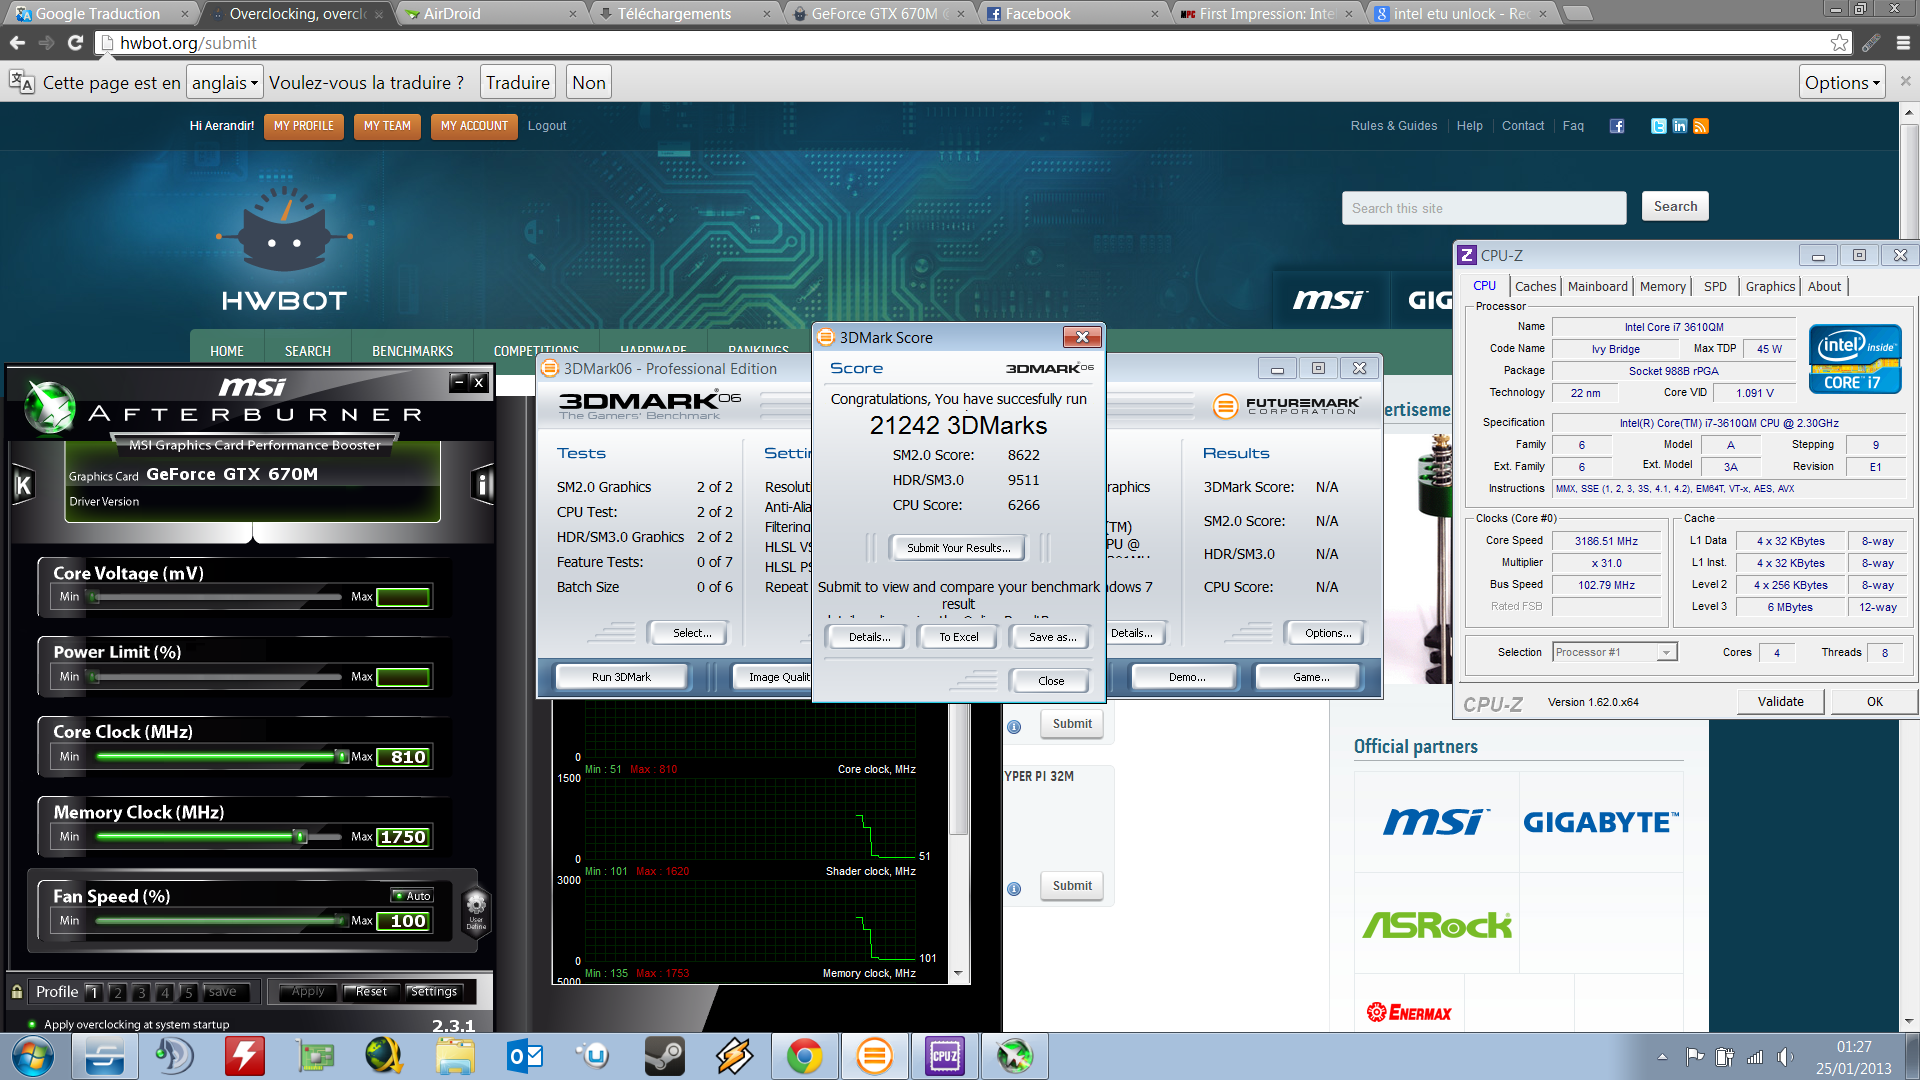This screenshot has width=1920, height=1080.
Task: Switch to CPU-Z SPD tab
Action: click(x=1715, y=286)
